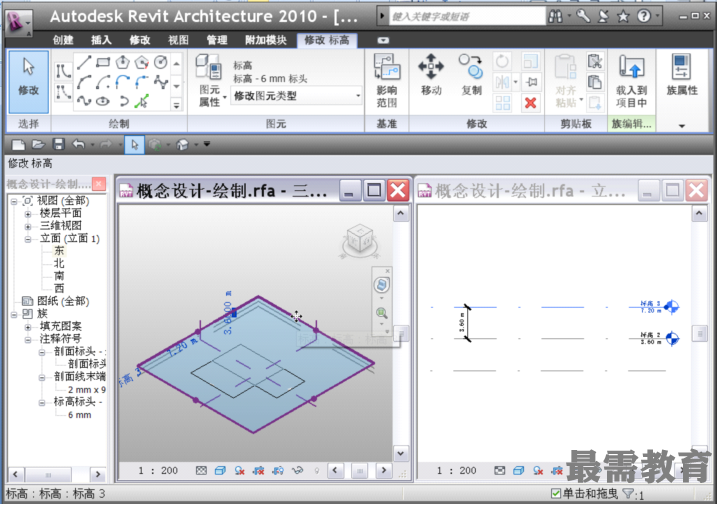Click the 图纸 (全部) tree item
This screenshot has height=506, width=718.
coord(63,301)
